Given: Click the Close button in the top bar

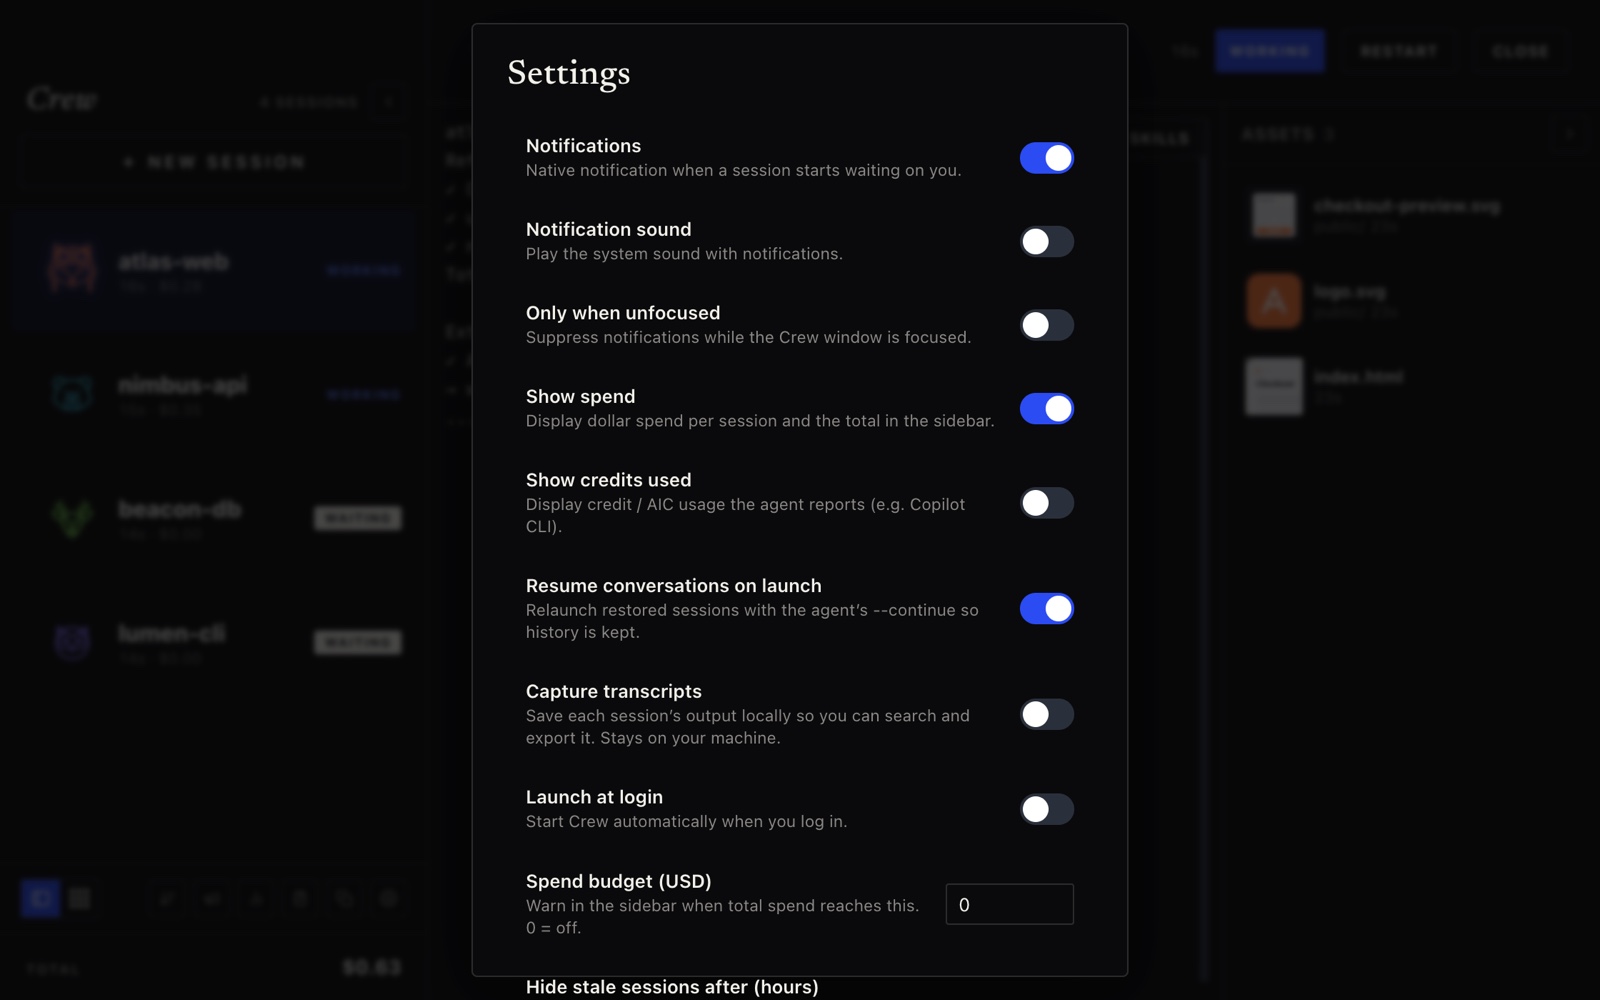Looking at the screenshot, I should (1520, 51).
